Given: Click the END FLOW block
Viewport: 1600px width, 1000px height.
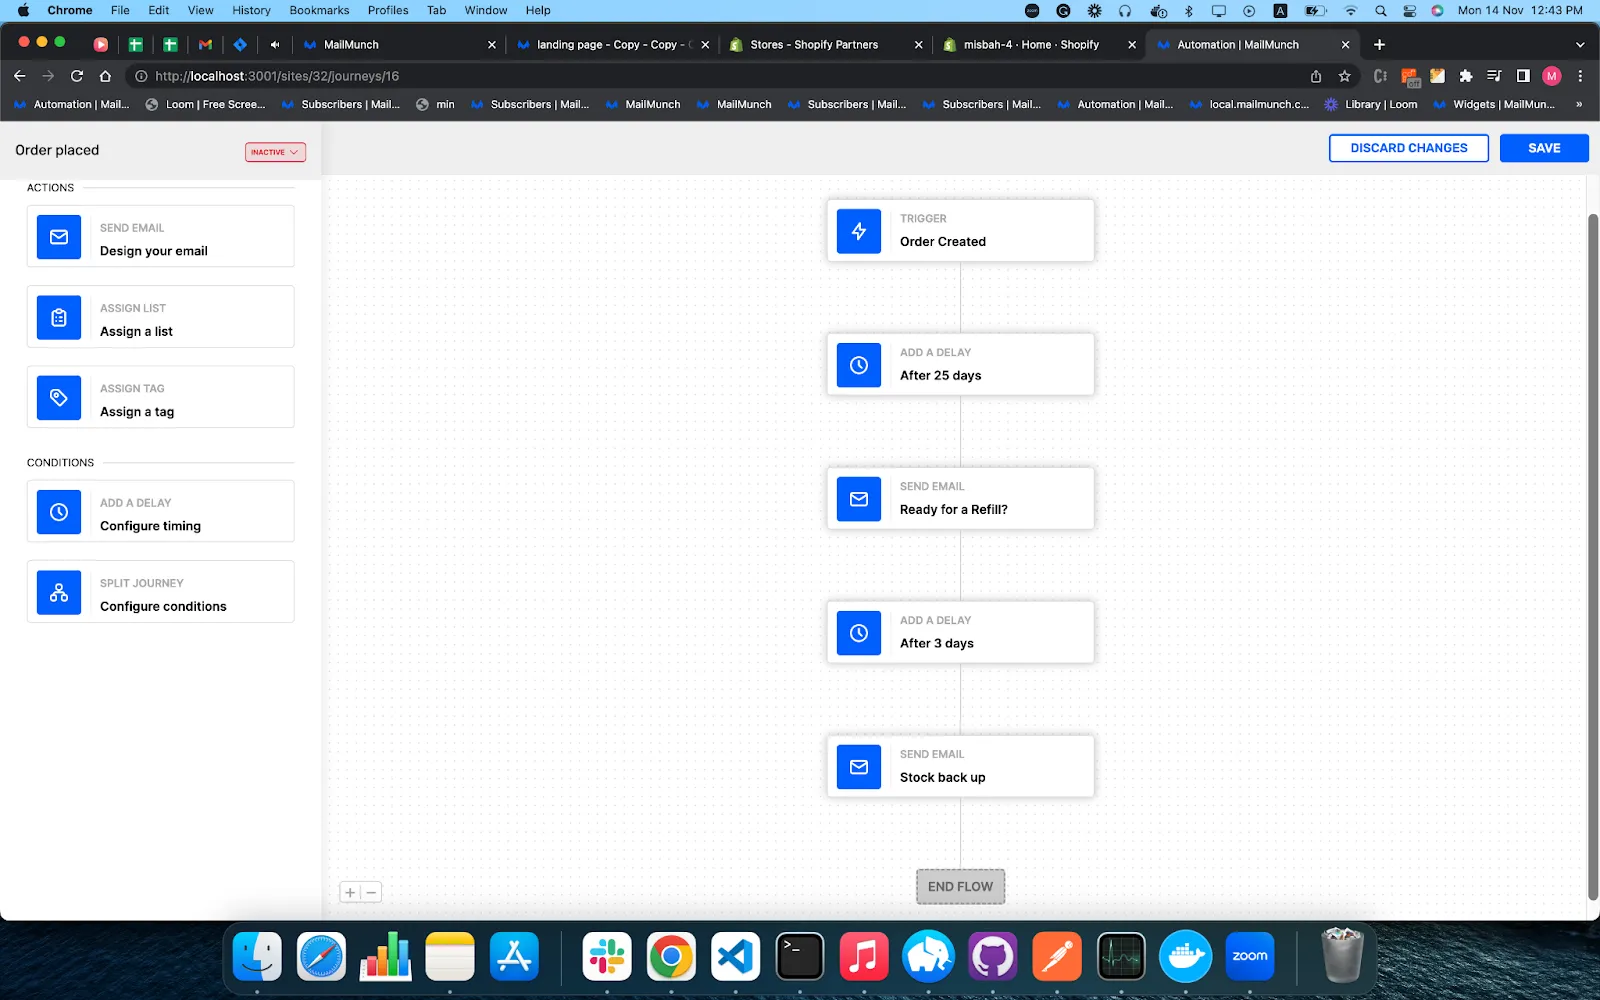Looking at the screenshot, I should (x=960, y=886).
